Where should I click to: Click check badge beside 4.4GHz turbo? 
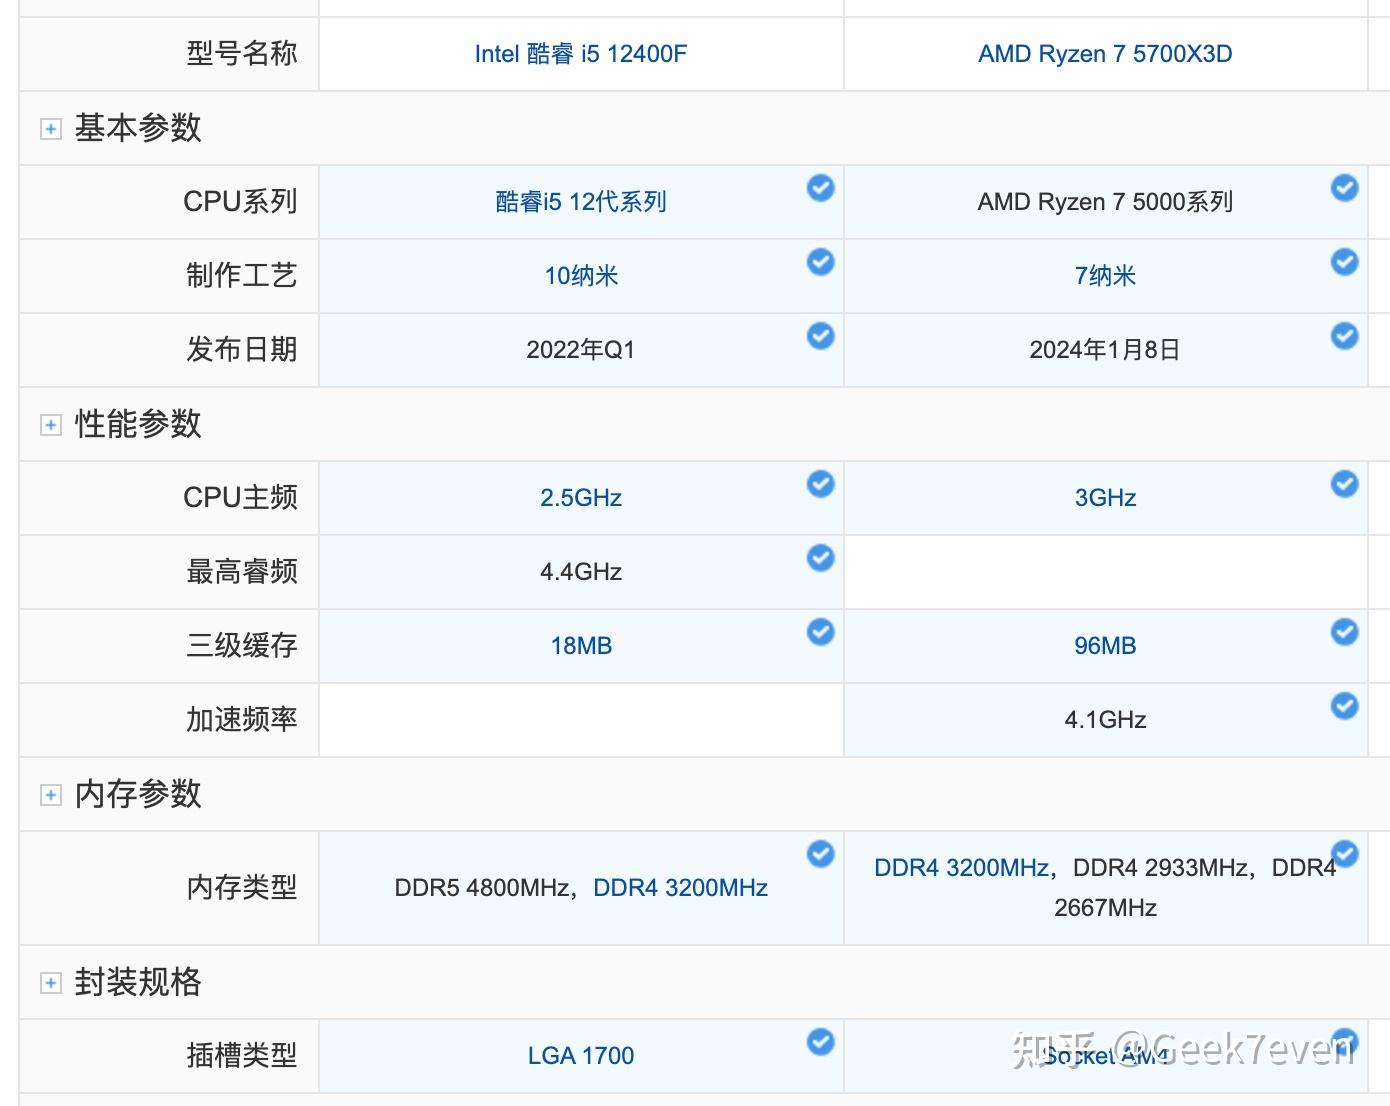tap(821, 558)
